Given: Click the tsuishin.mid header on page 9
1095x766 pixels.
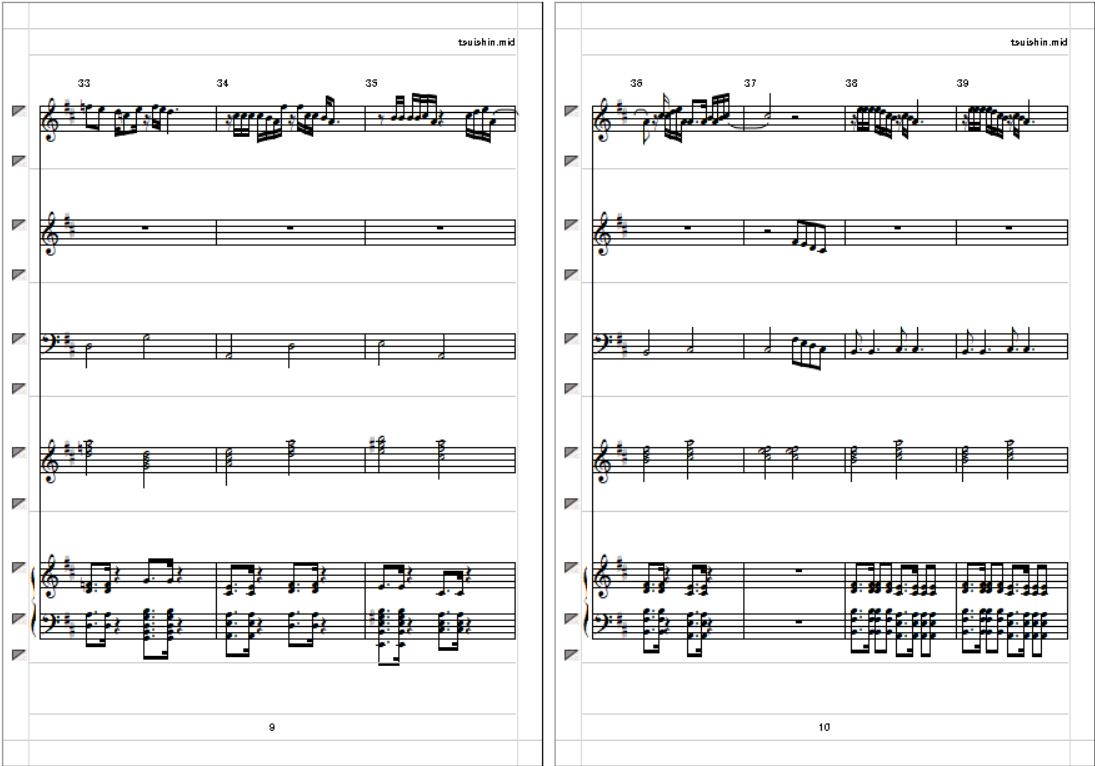Looking at the screenshot, I should [487, 42].
